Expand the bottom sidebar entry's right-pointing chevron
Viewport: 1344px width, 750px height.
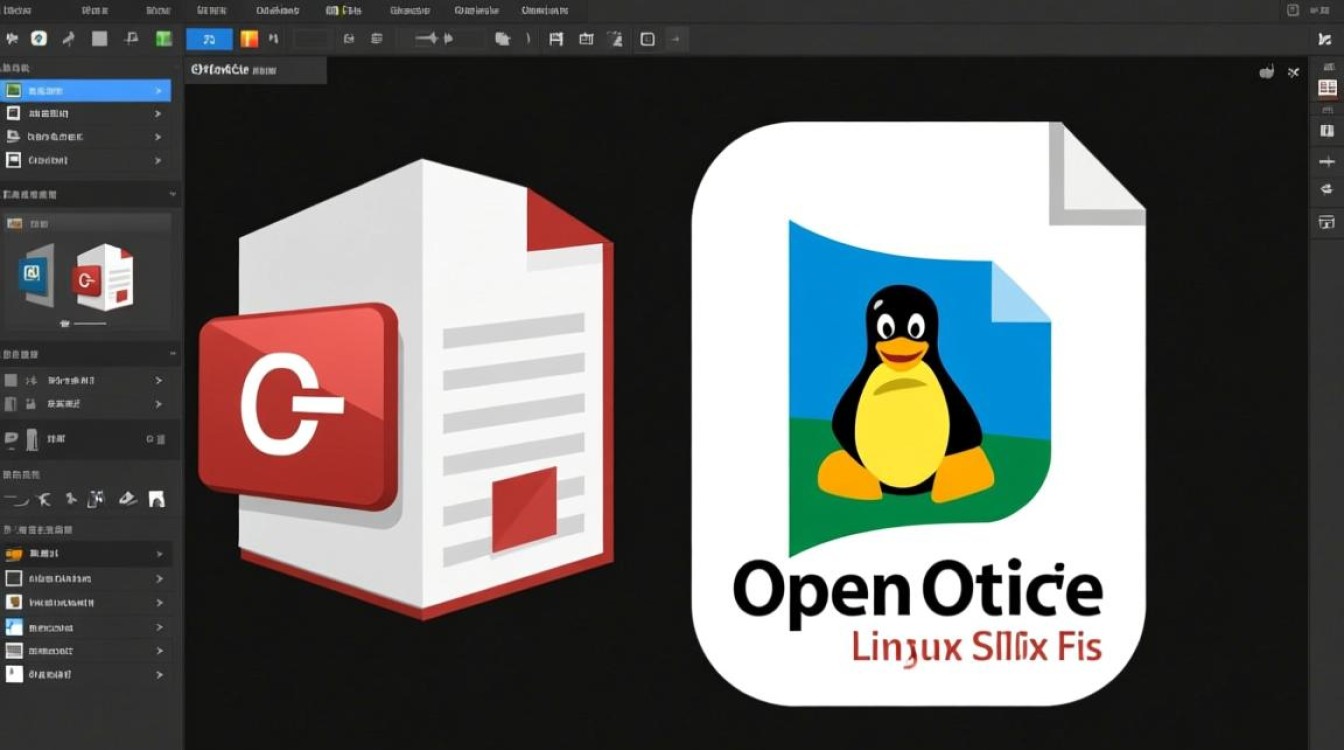click(158, 675)
